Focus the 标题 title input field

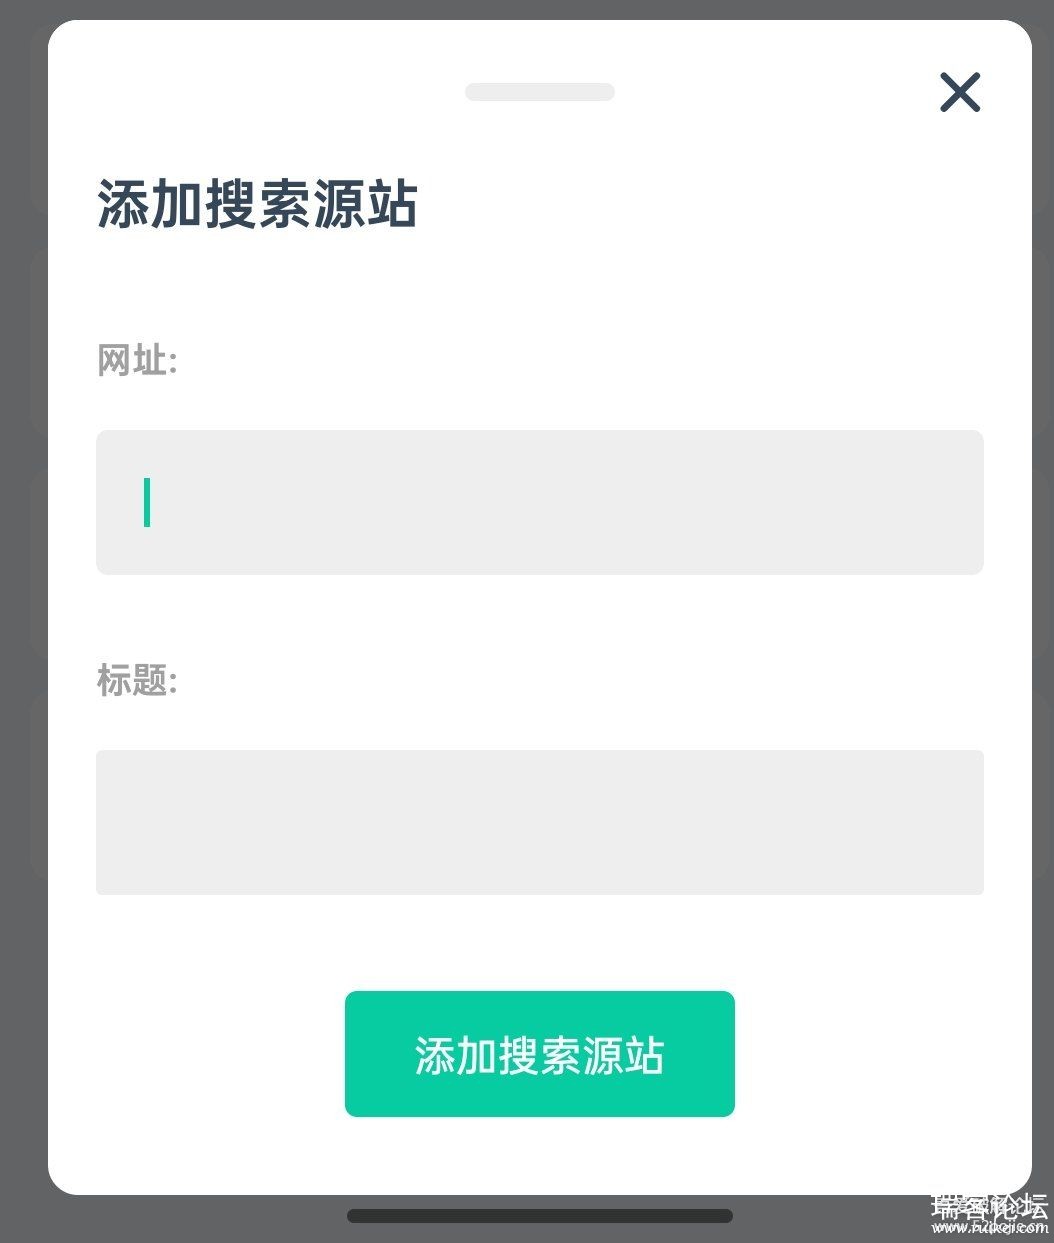point(540,822)
